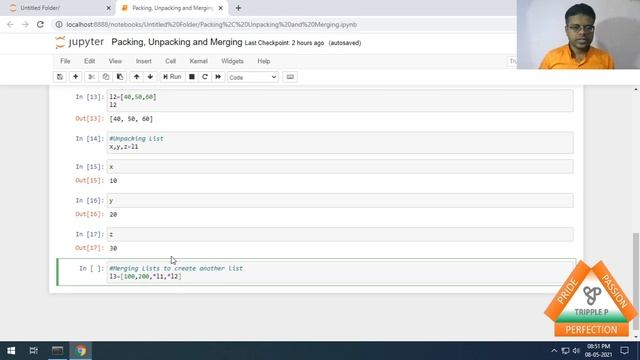Save notebook with the floppy disk icon

60,77
